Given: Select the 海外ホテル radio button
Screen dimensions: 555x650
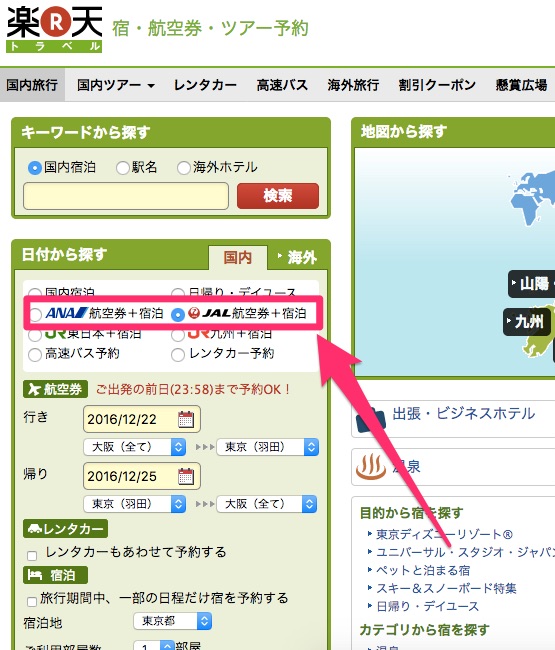Looking at the screenshot, I should click(183, 168).
